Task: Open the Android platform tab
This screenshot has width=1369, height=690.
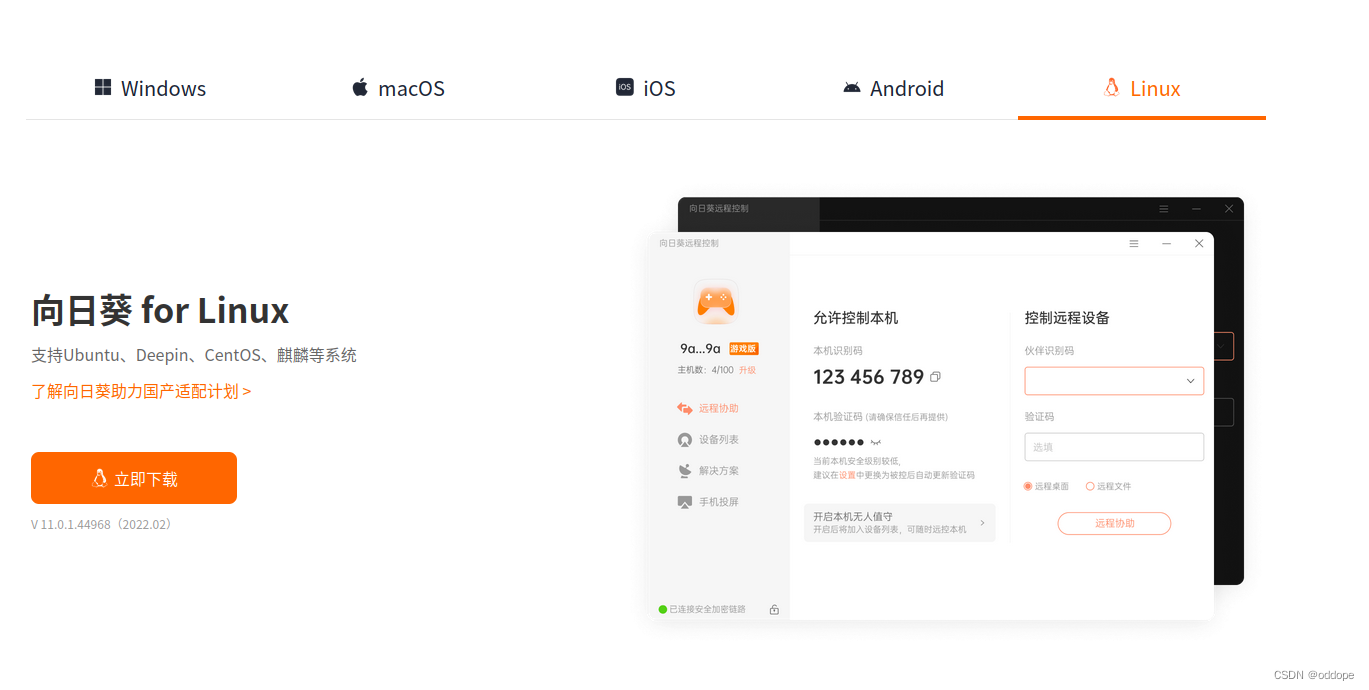Action: [x=893, y=88]
